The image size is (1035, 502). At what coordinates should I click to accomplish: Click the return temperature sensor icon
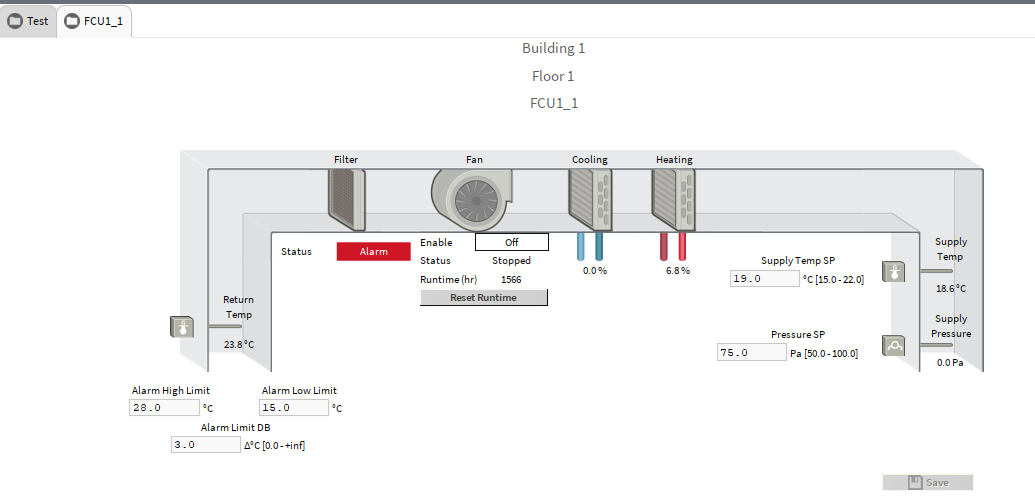point(183,326)
